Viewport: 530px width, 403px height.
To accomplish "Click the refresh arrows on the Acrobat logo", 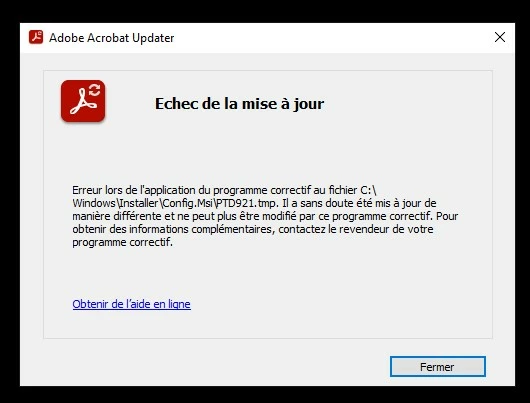I will tap(95, 90).
